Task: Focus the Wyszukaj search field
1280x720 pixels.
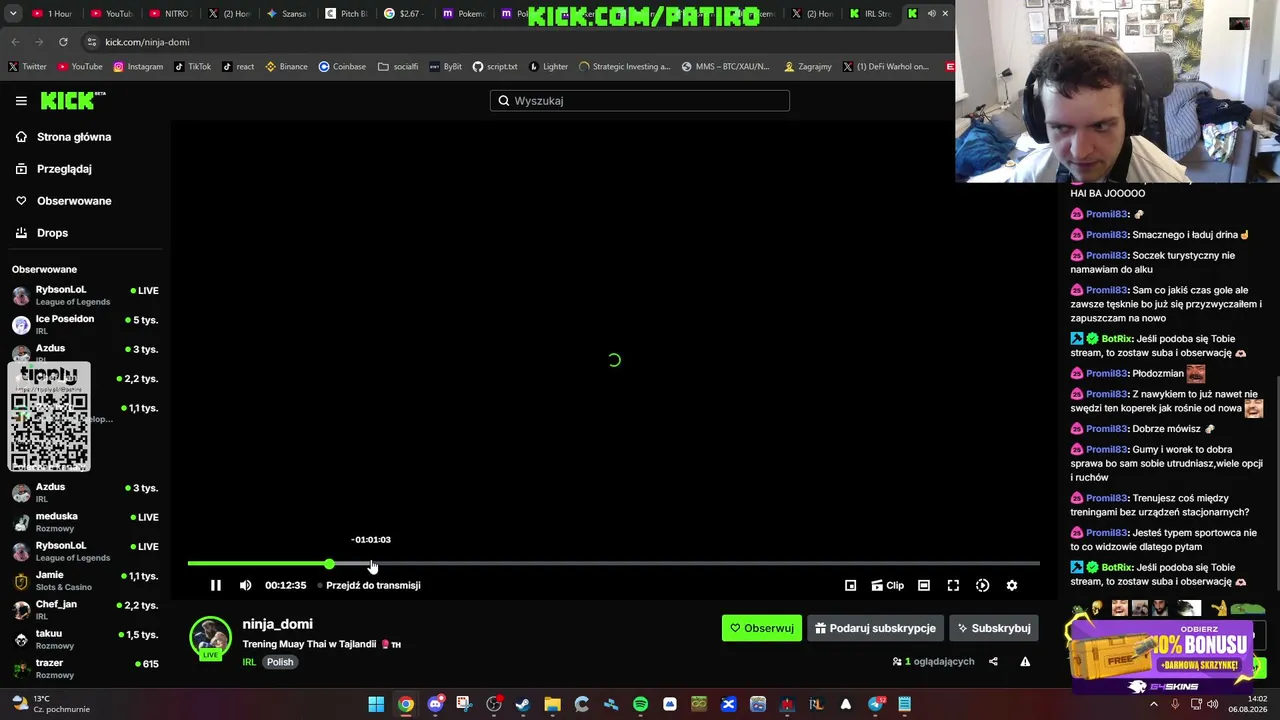Action: [x=640, y=101]
